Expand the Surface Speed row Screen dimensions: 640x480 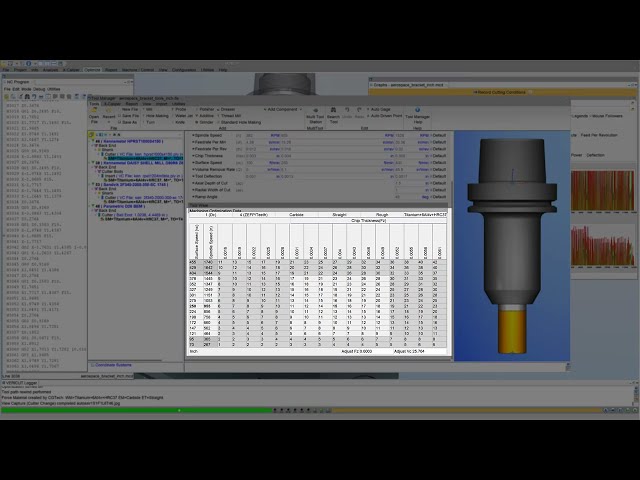point(193,162)
